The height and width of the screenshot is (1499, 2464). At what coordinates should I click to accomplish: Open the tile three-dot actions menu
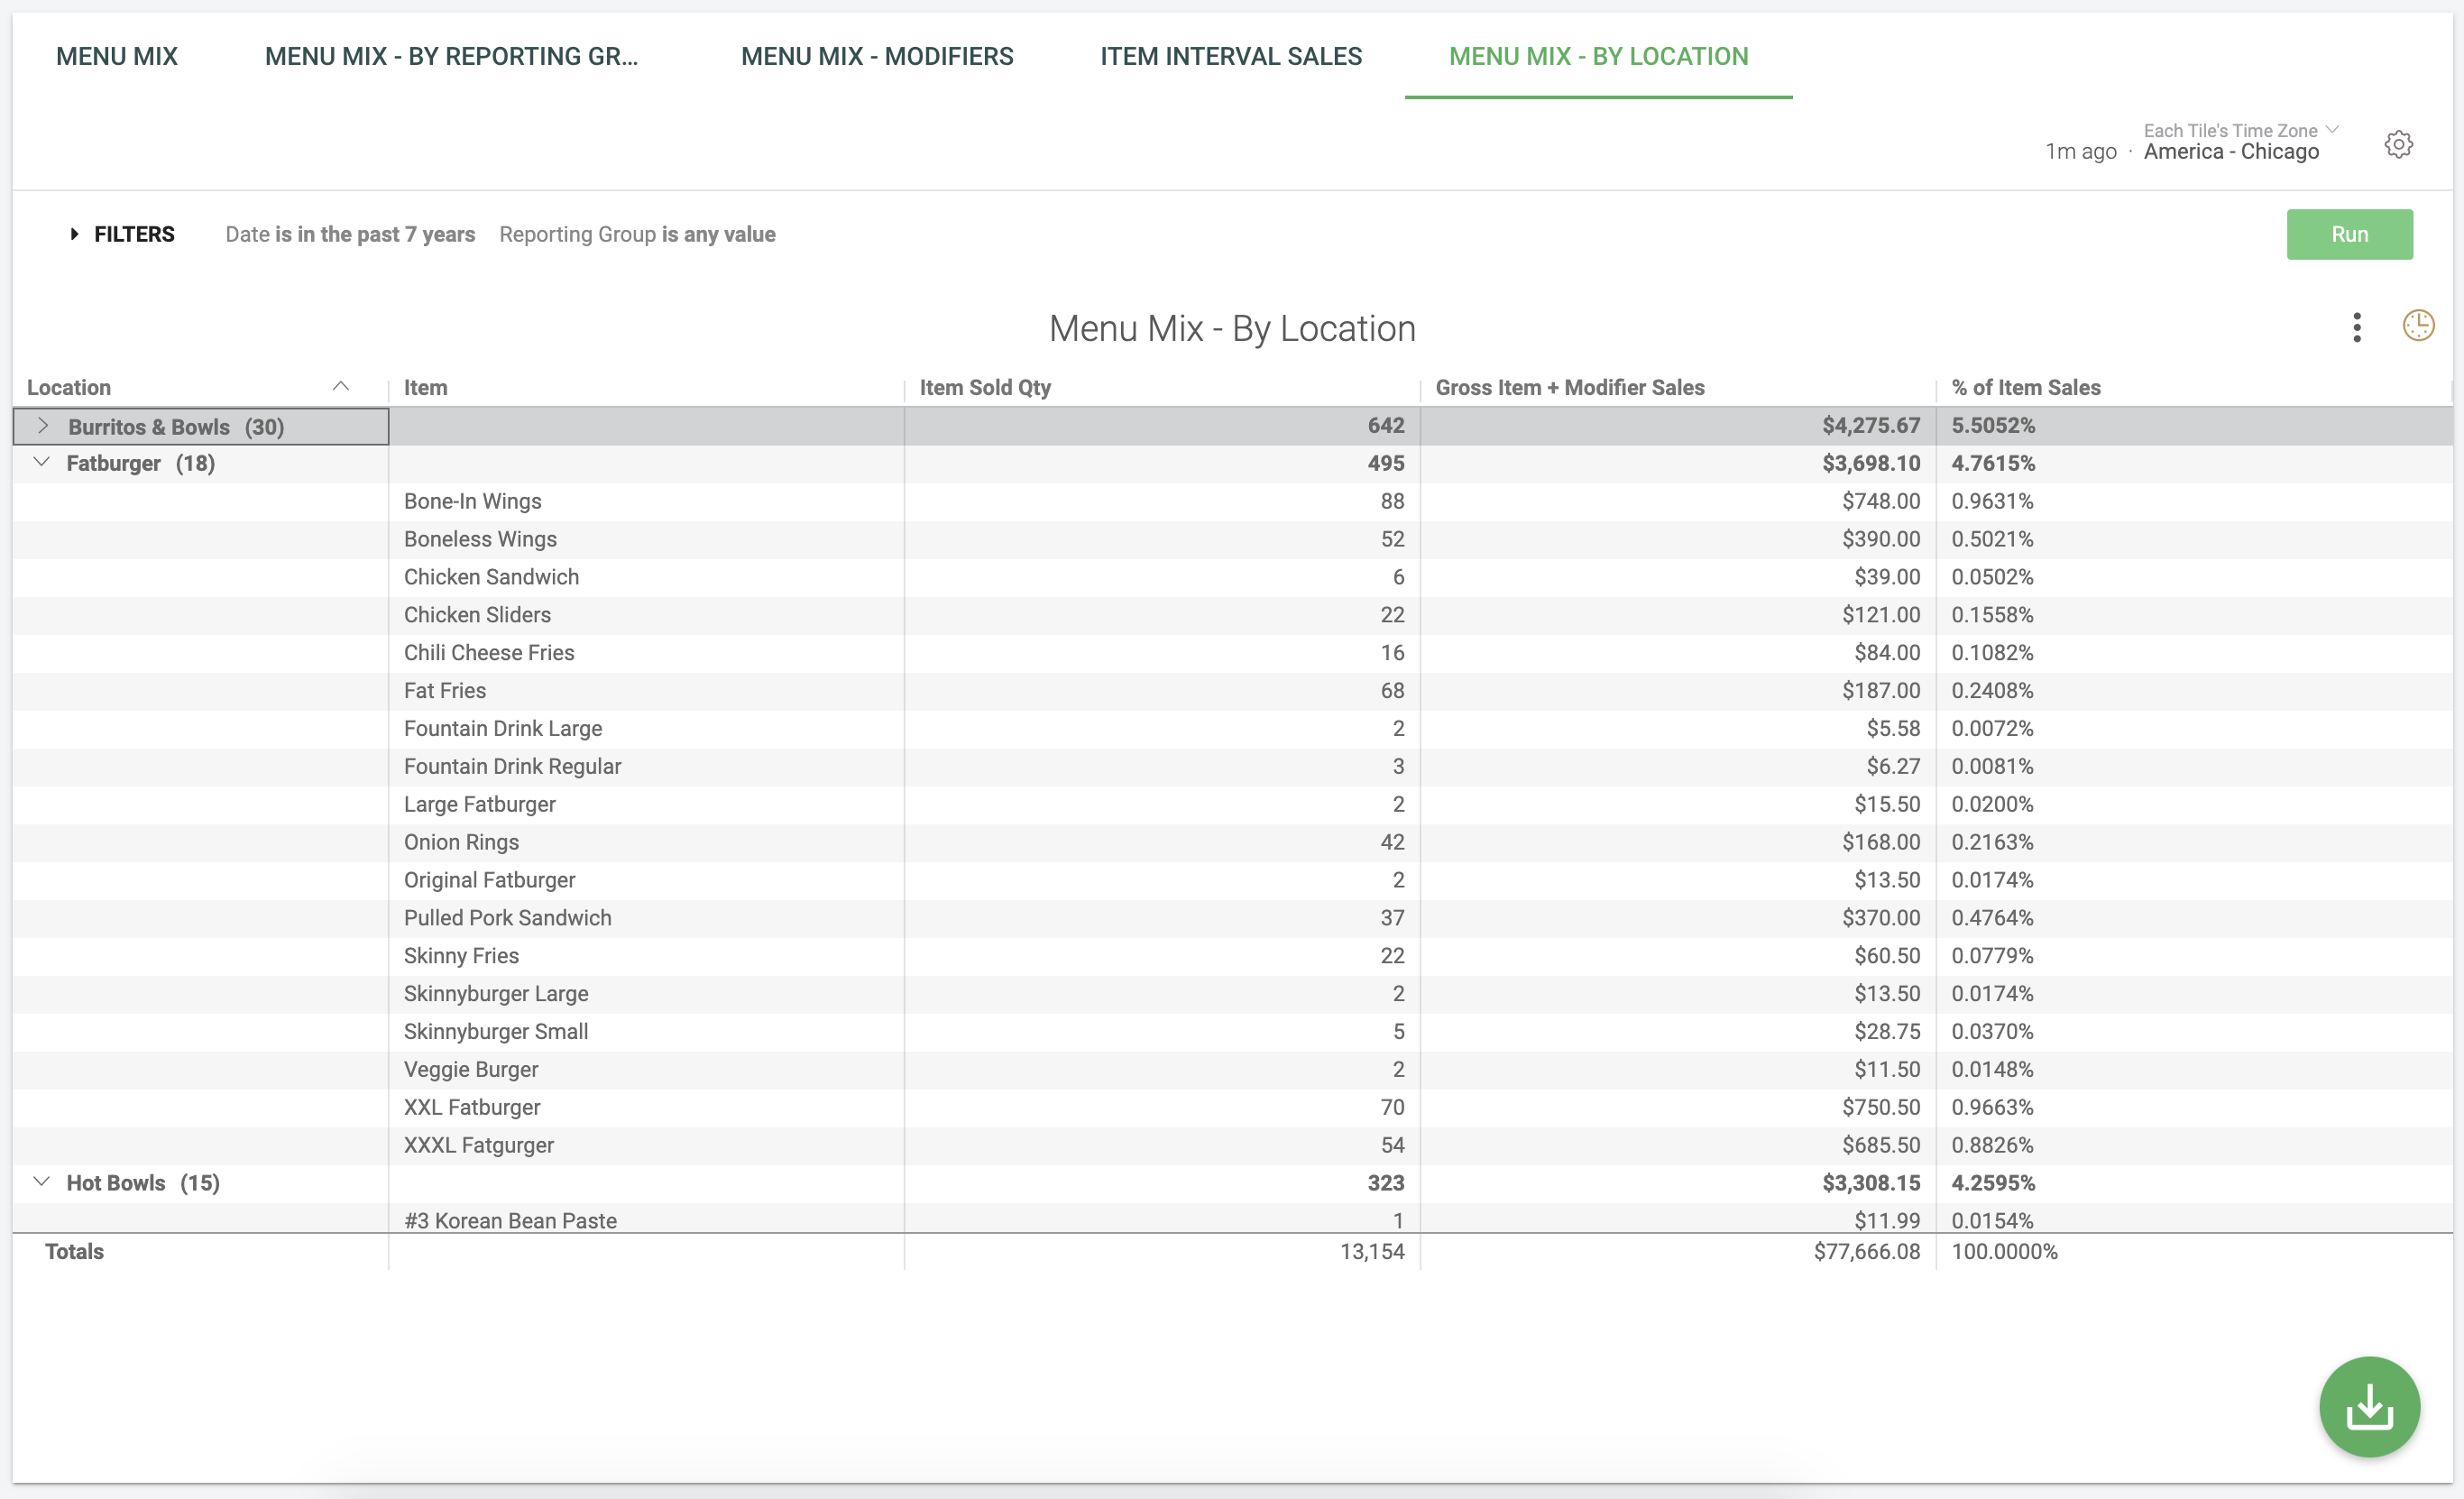pyautogui.click(x=2357, y=328)
